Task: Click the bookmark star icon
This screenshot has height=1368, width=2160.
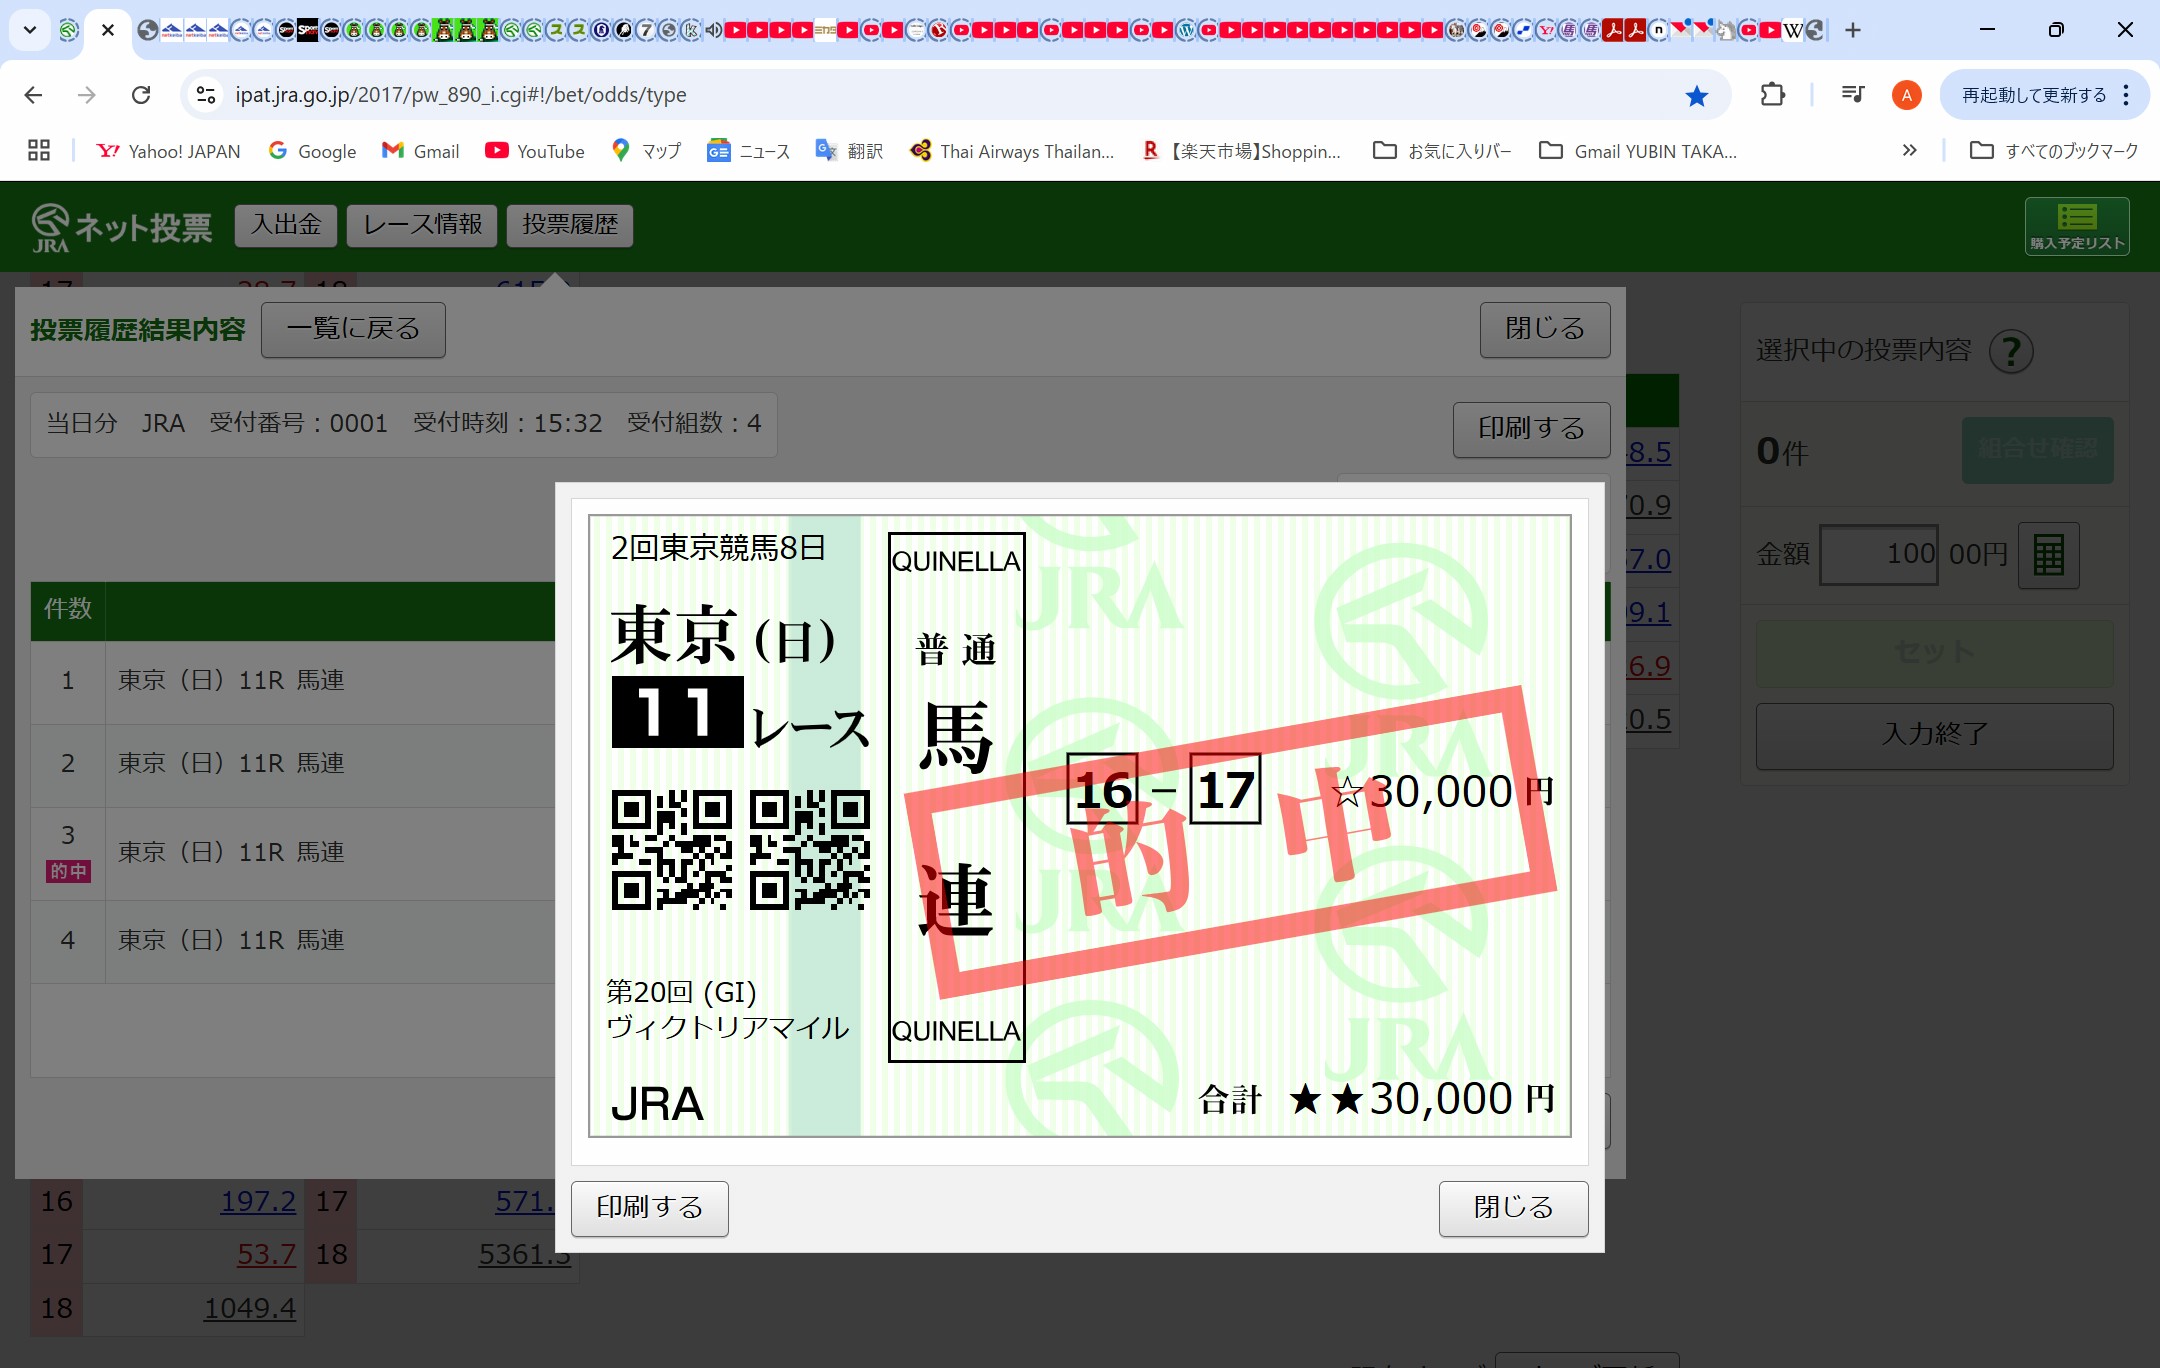Action: (x=1697, y=95)
